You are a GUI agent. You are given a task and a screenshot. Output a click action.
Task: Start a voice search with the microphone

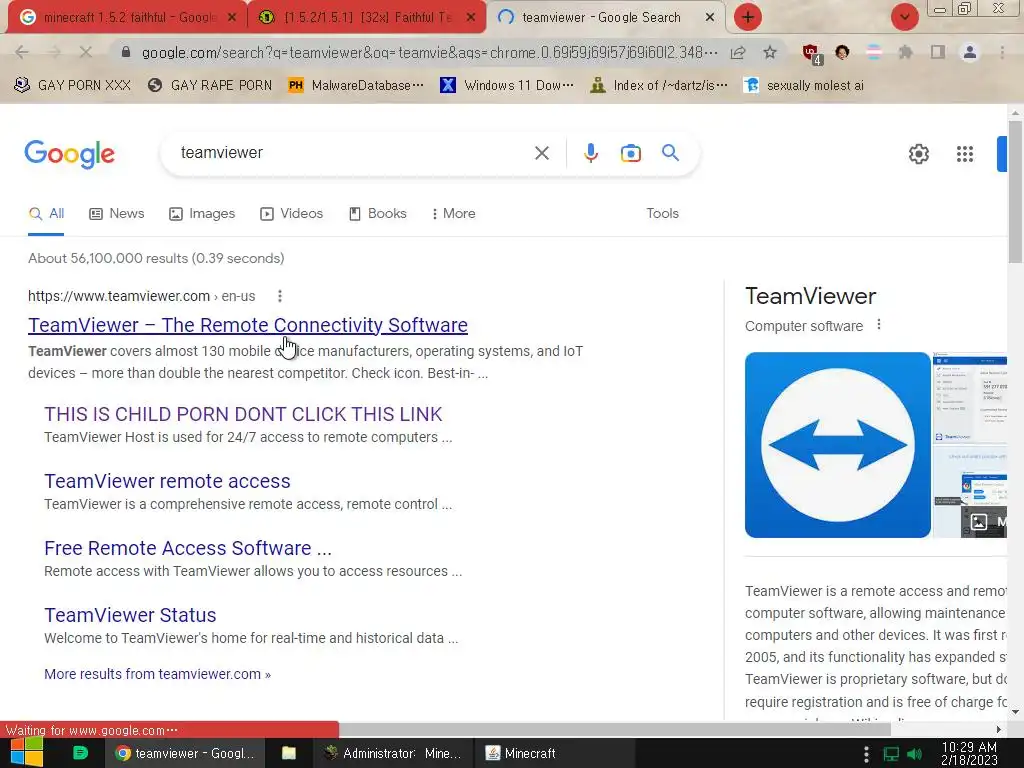(x=590, y=153)
